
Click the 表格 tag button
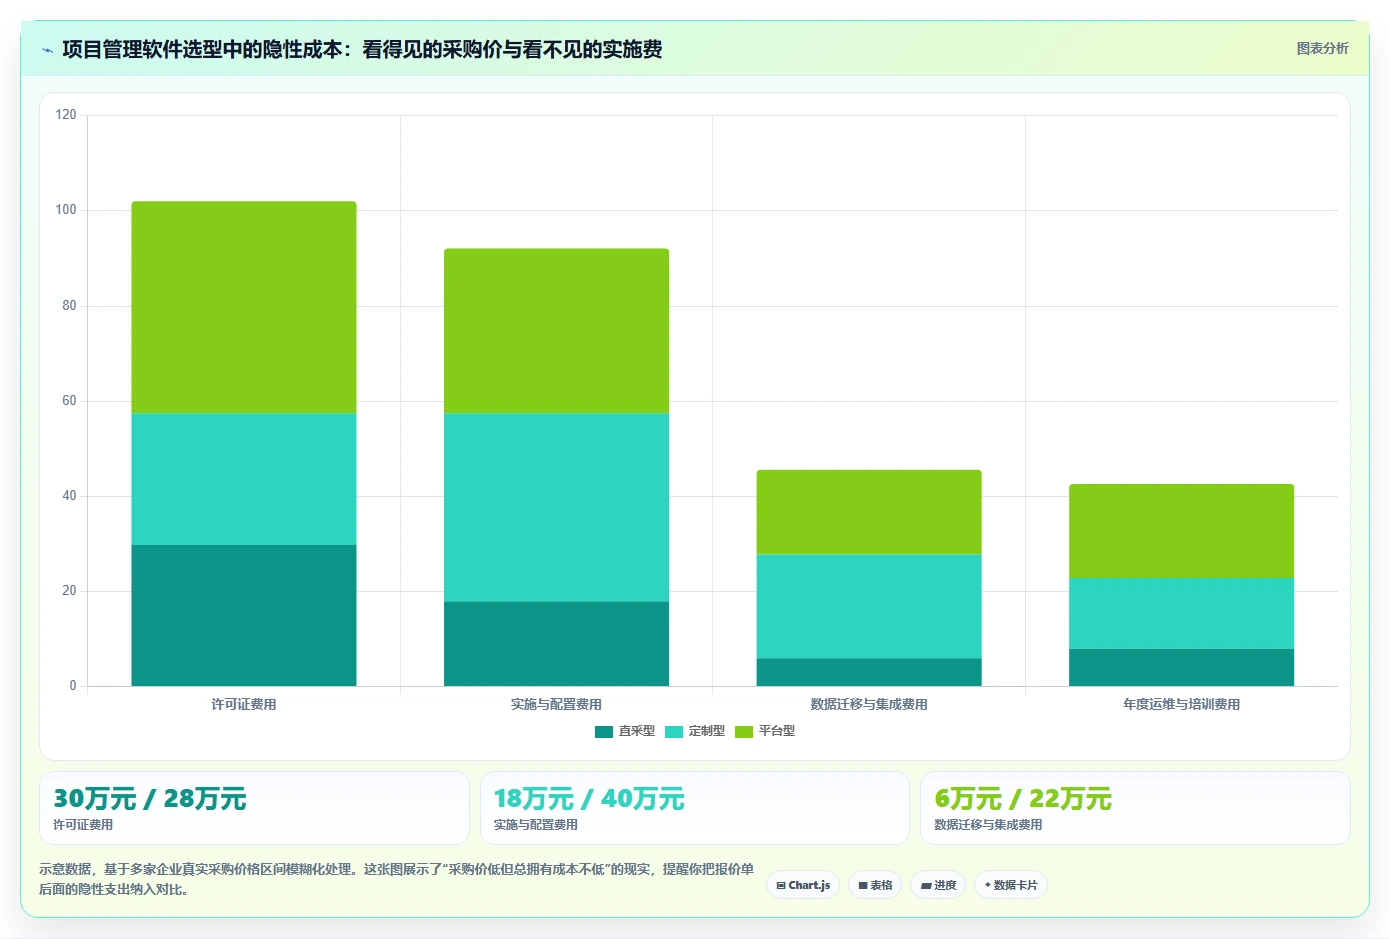tap(875, 885)
